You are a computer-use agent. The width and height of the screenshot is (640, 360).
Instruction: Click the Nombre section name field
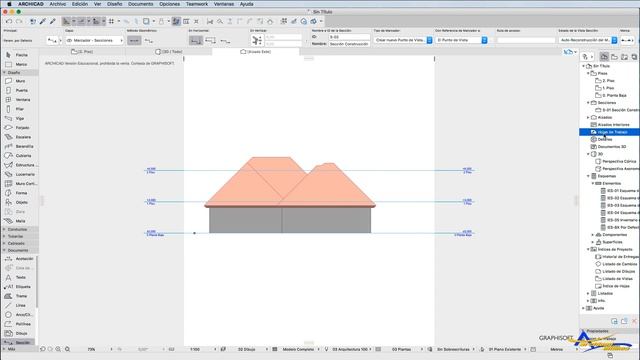coord(349,44)
